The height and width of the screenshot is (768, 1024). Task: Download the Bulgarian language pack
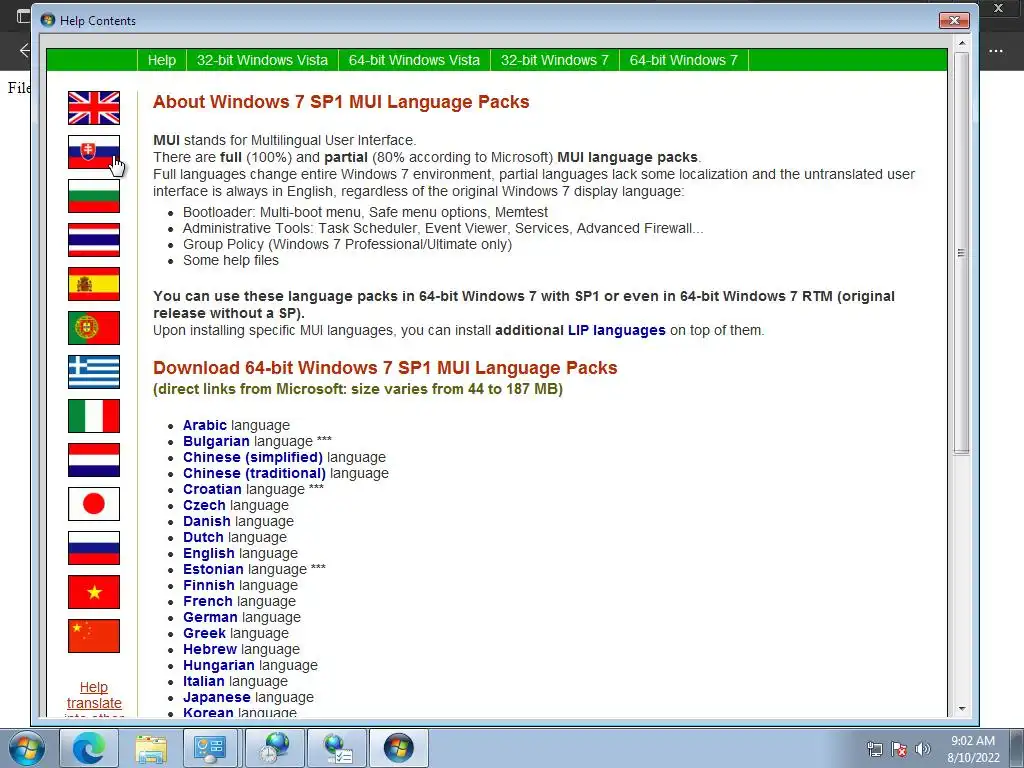tap(216, 441)
